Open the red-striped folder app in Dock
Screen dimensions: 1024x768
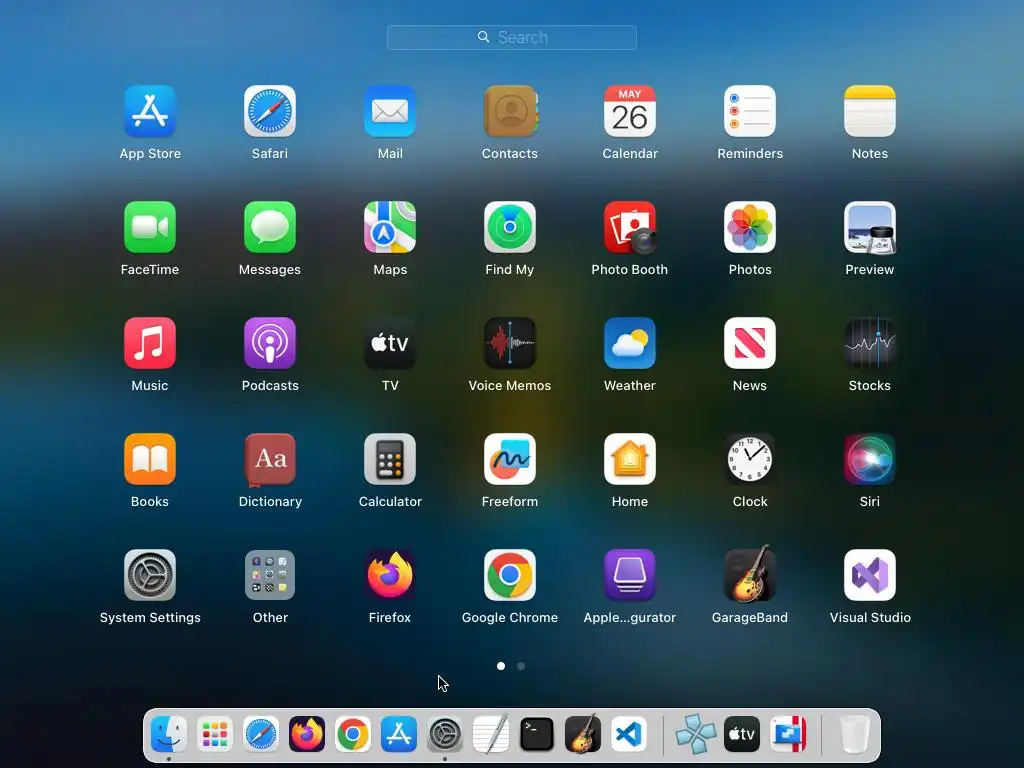pos(788,734)
